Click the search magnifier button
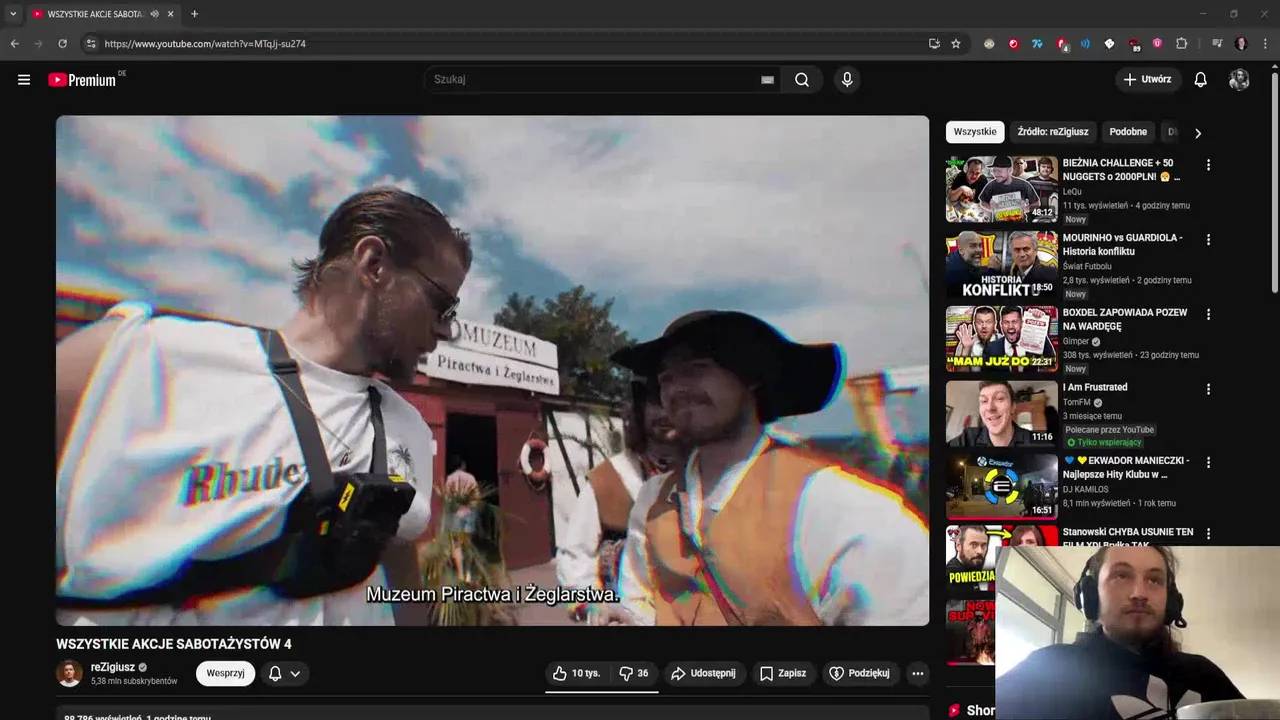Image resolution: width=1280 pixels, height=720 pixels. pos(802,80)
